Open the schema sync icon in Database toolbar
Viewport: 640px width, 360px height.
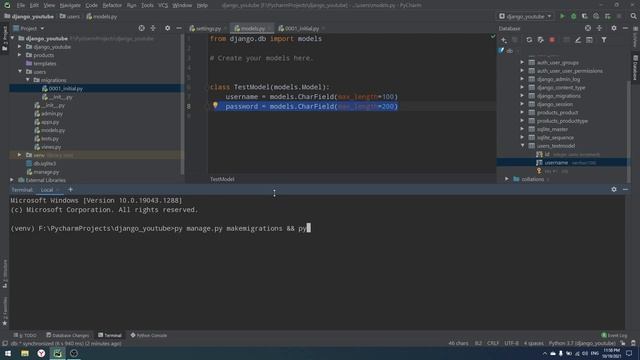pos(540,40)
